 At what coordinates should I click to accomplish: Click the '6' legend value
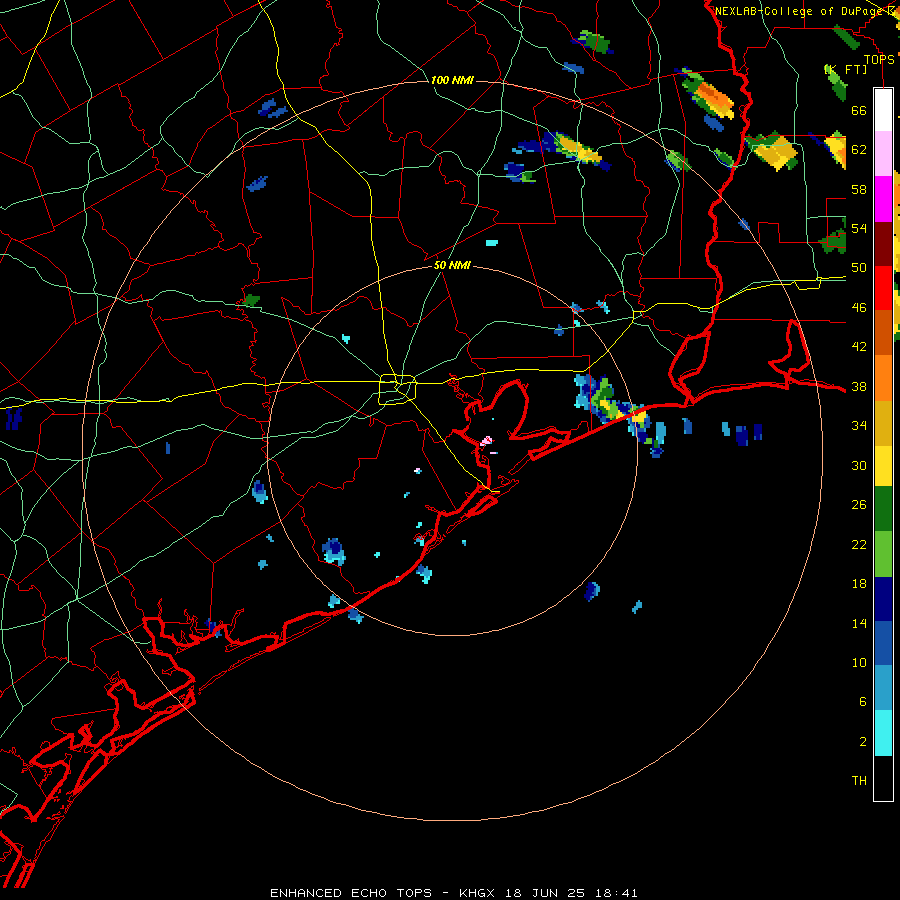click(862, 701)
